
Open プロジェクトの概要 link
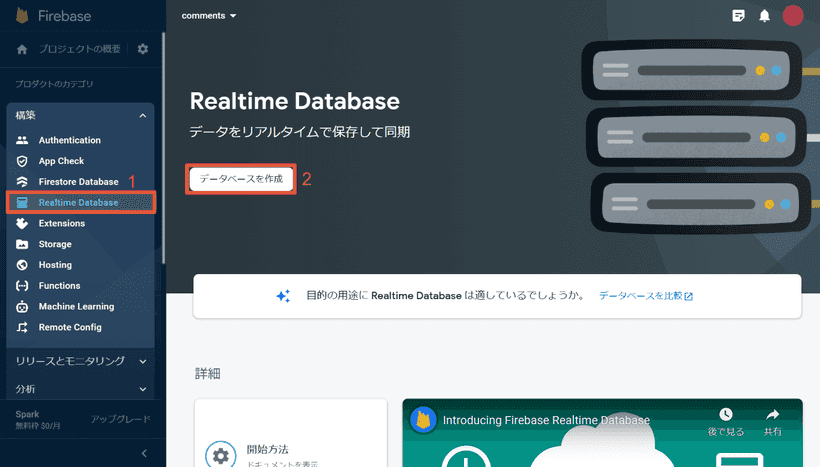[79, 49]
